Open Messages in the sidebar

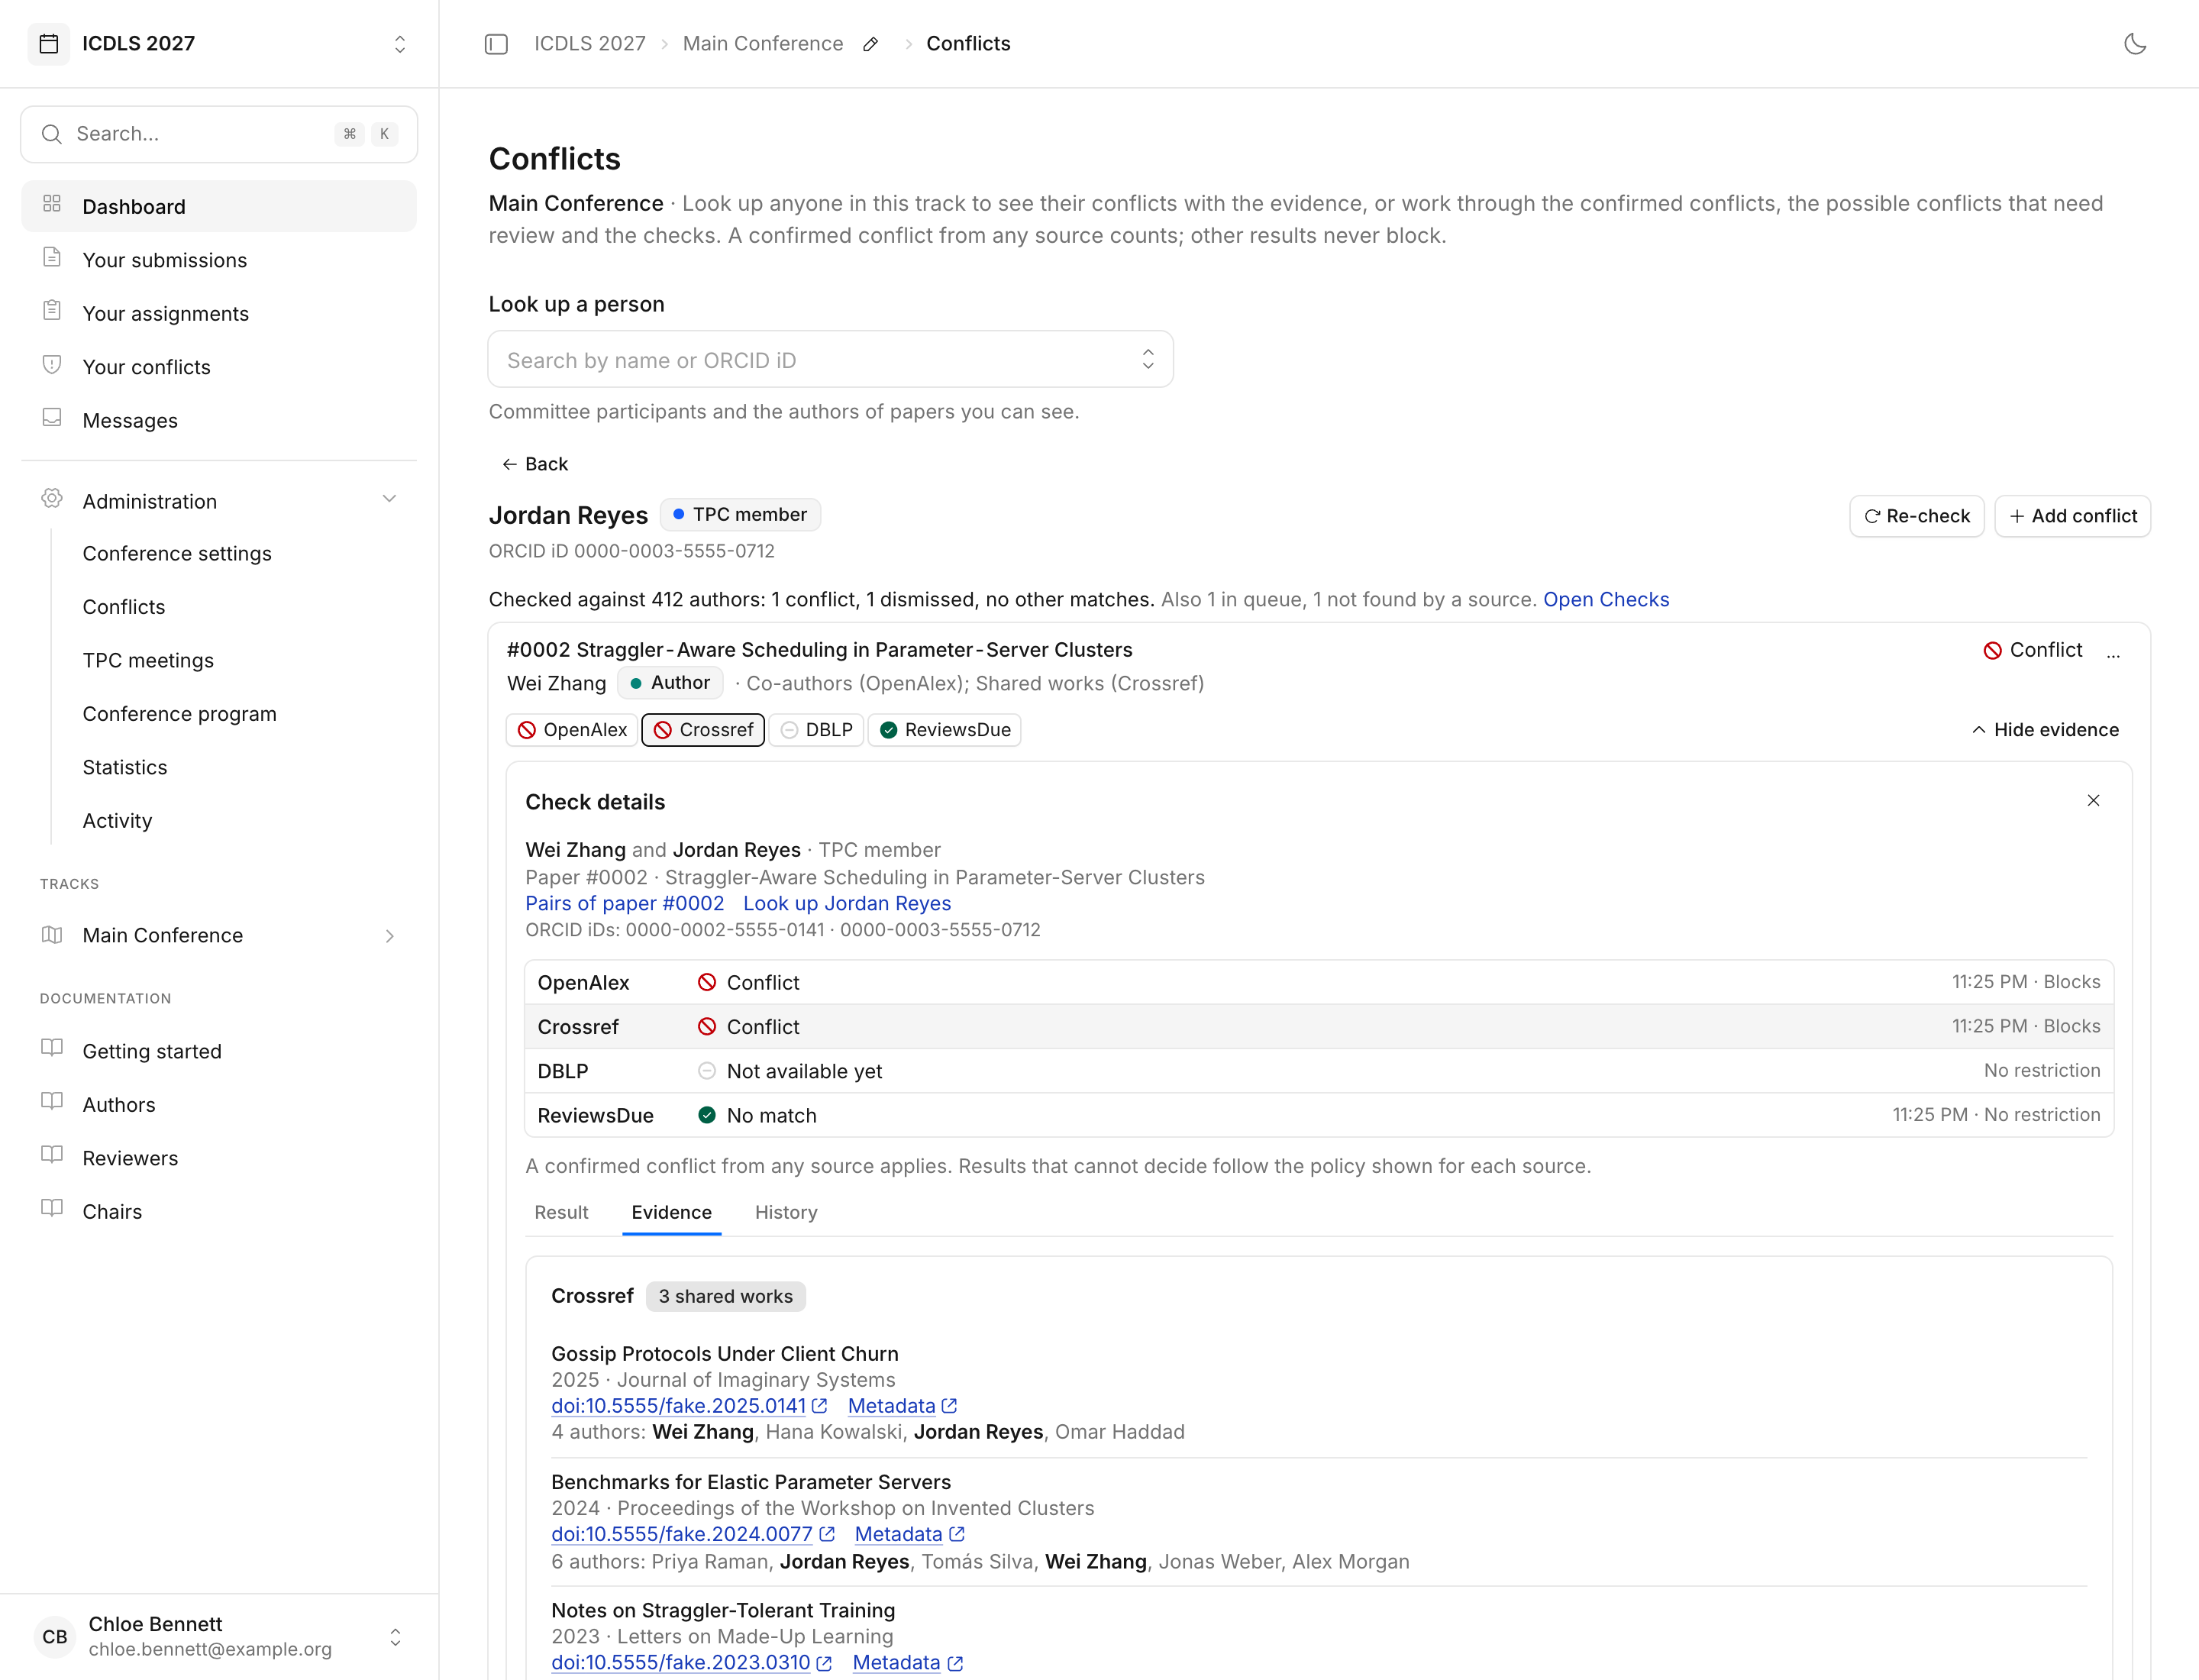coord(219,420)
